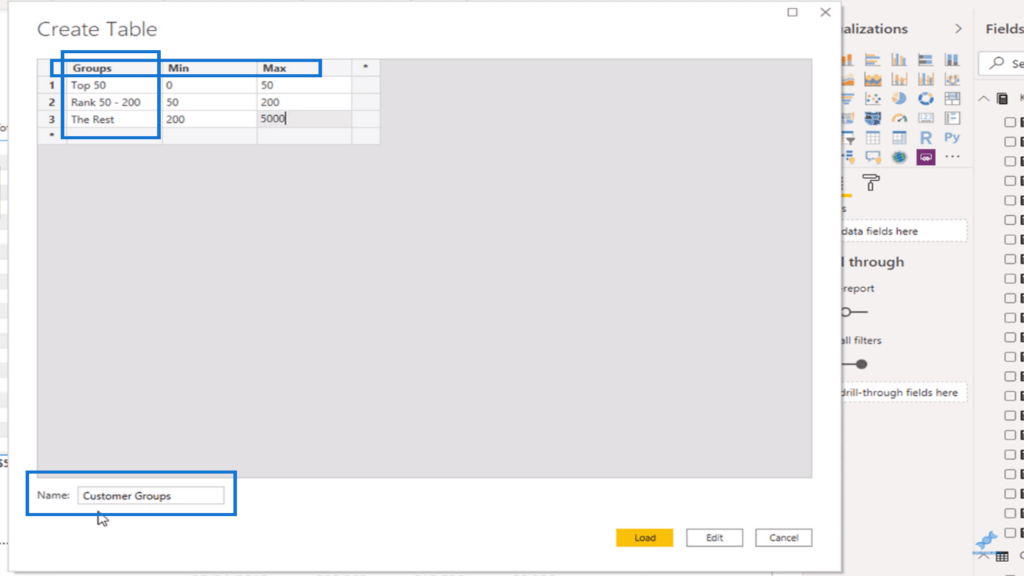
Task: Collapse the Visualizations pane chevron
Action: click(x=958, y=29)
